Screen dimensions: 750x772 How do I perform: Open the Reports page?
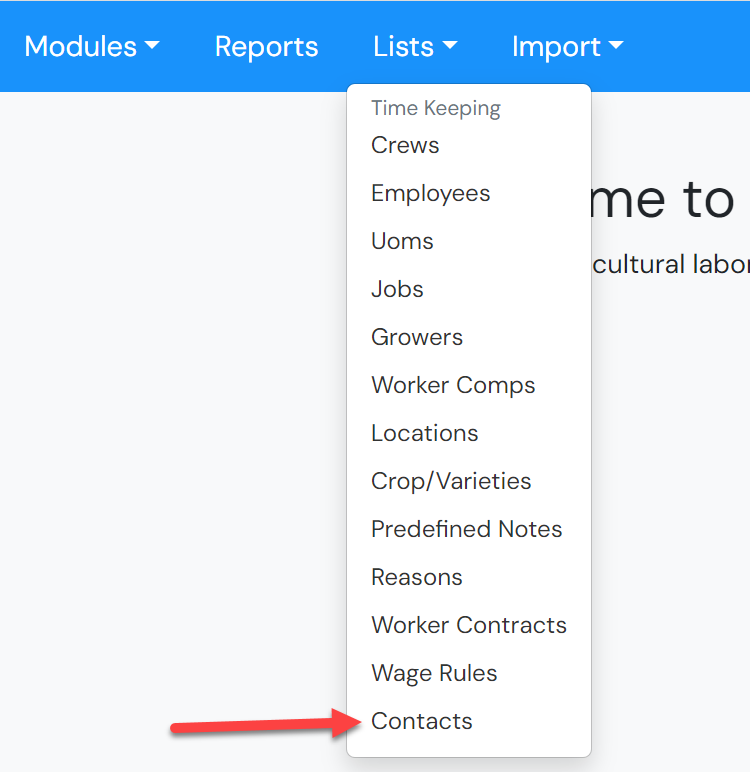pos(266,47)
